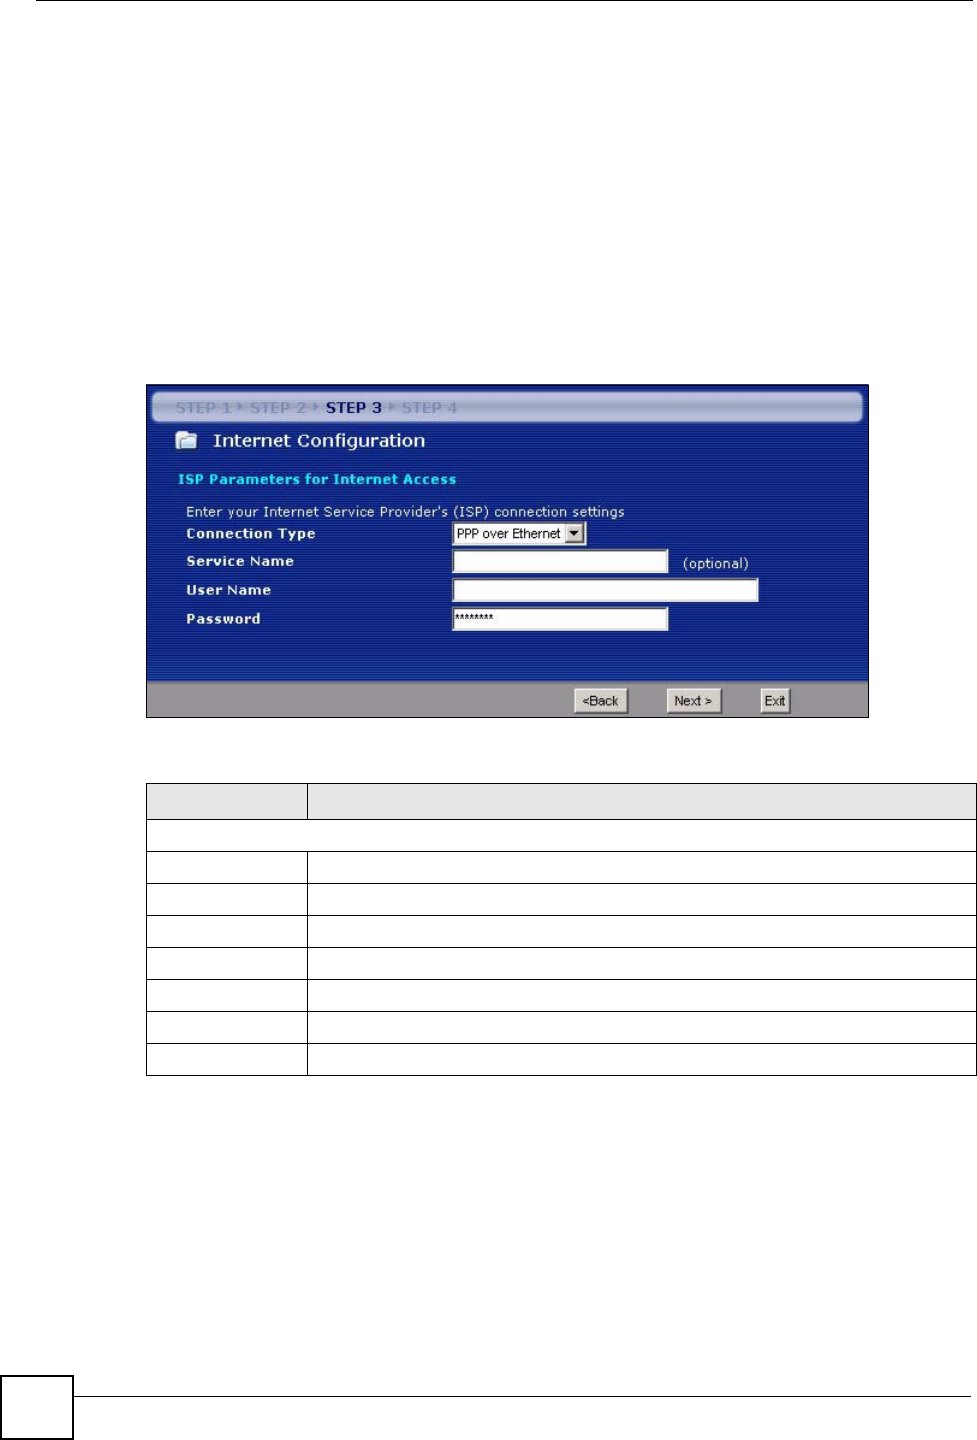This screenshot has width=977, height=1440.
Task: Click the Exit button
Action: (x=775, y=701)
